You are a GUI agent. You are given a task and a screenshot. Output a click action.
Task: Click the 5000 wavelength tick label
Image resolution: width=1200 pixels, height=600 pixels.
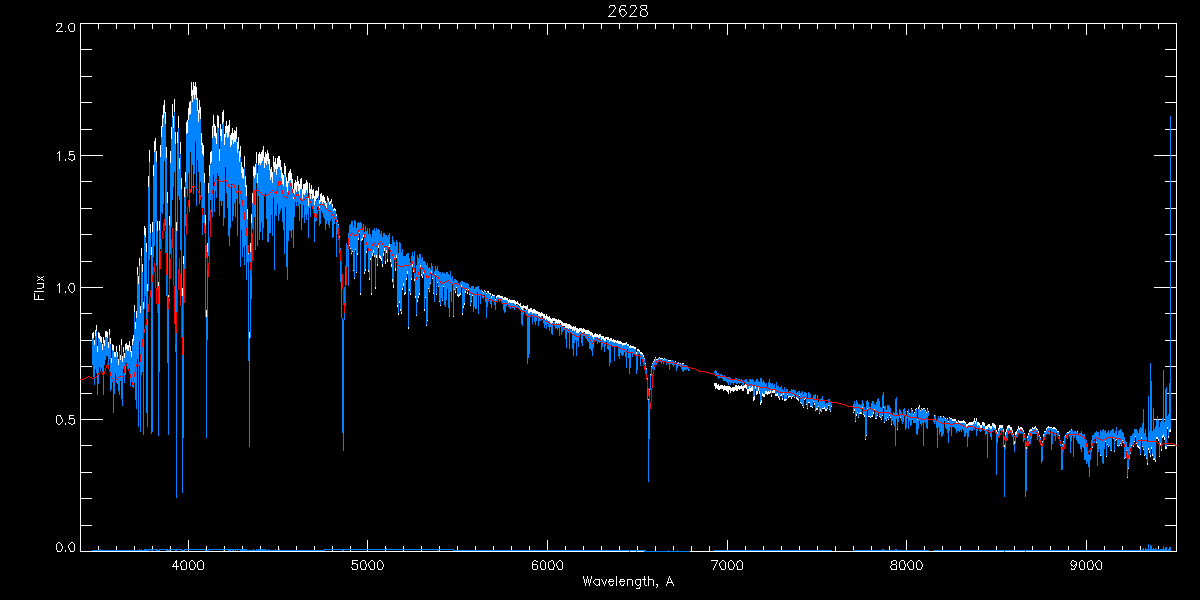click(367, 563)
